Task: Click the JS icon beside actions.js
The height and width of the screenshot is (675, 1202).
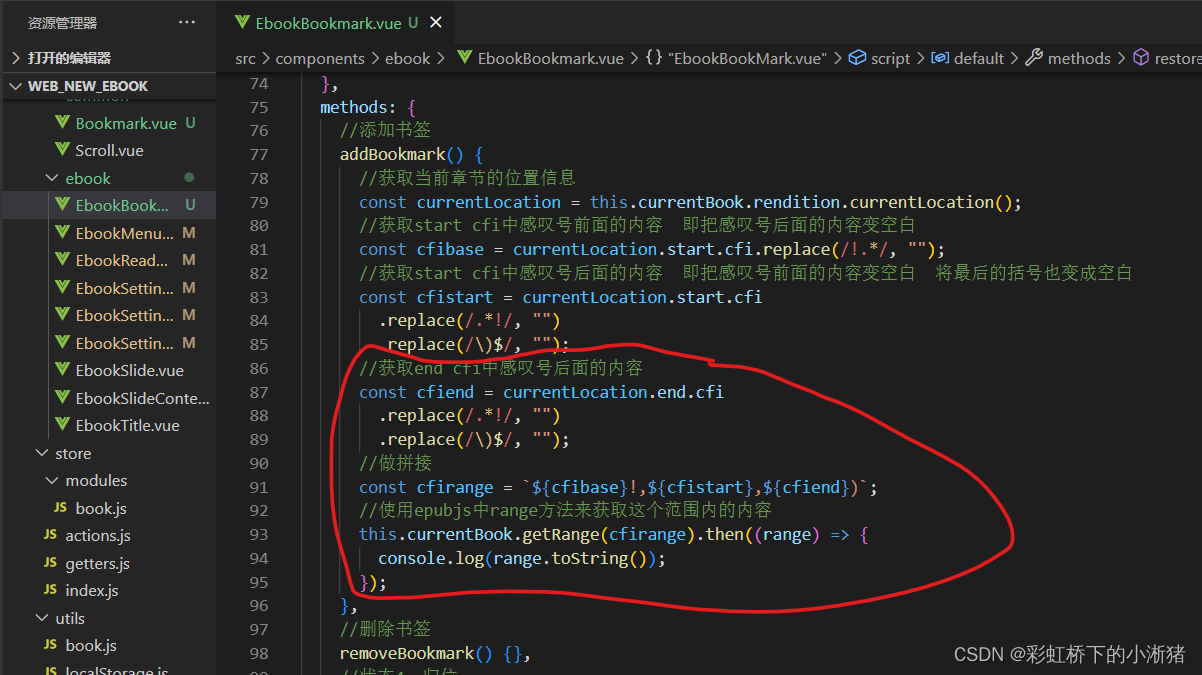Action: [50, 535]
